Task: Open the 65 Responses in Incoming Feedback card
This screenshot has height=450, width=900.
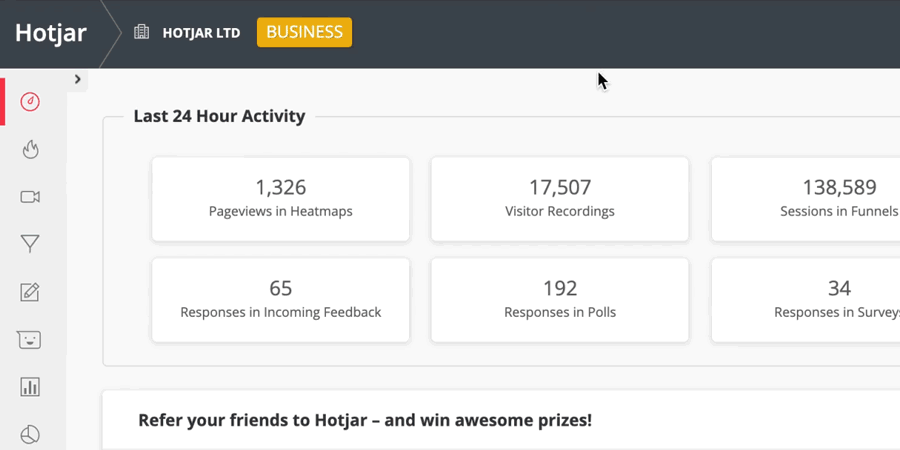Action: point(281,300)
